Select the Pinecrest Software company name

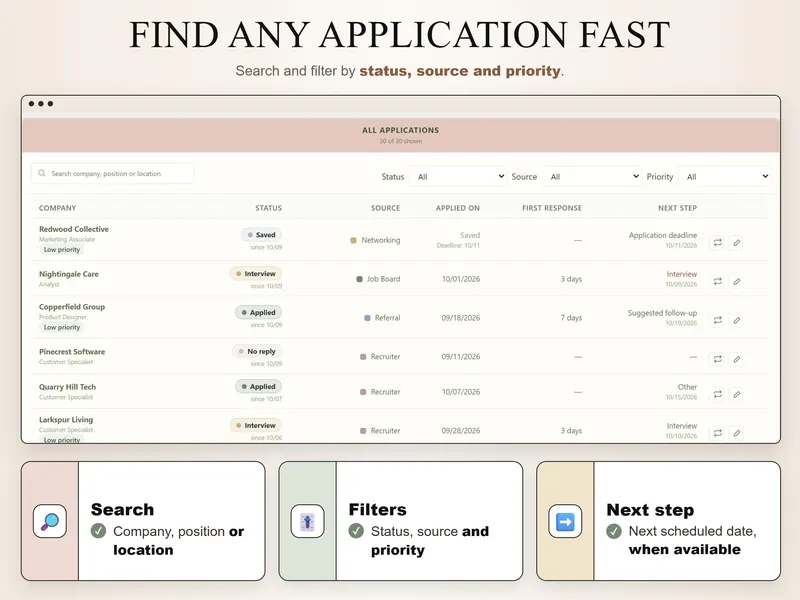click(72, 352)
